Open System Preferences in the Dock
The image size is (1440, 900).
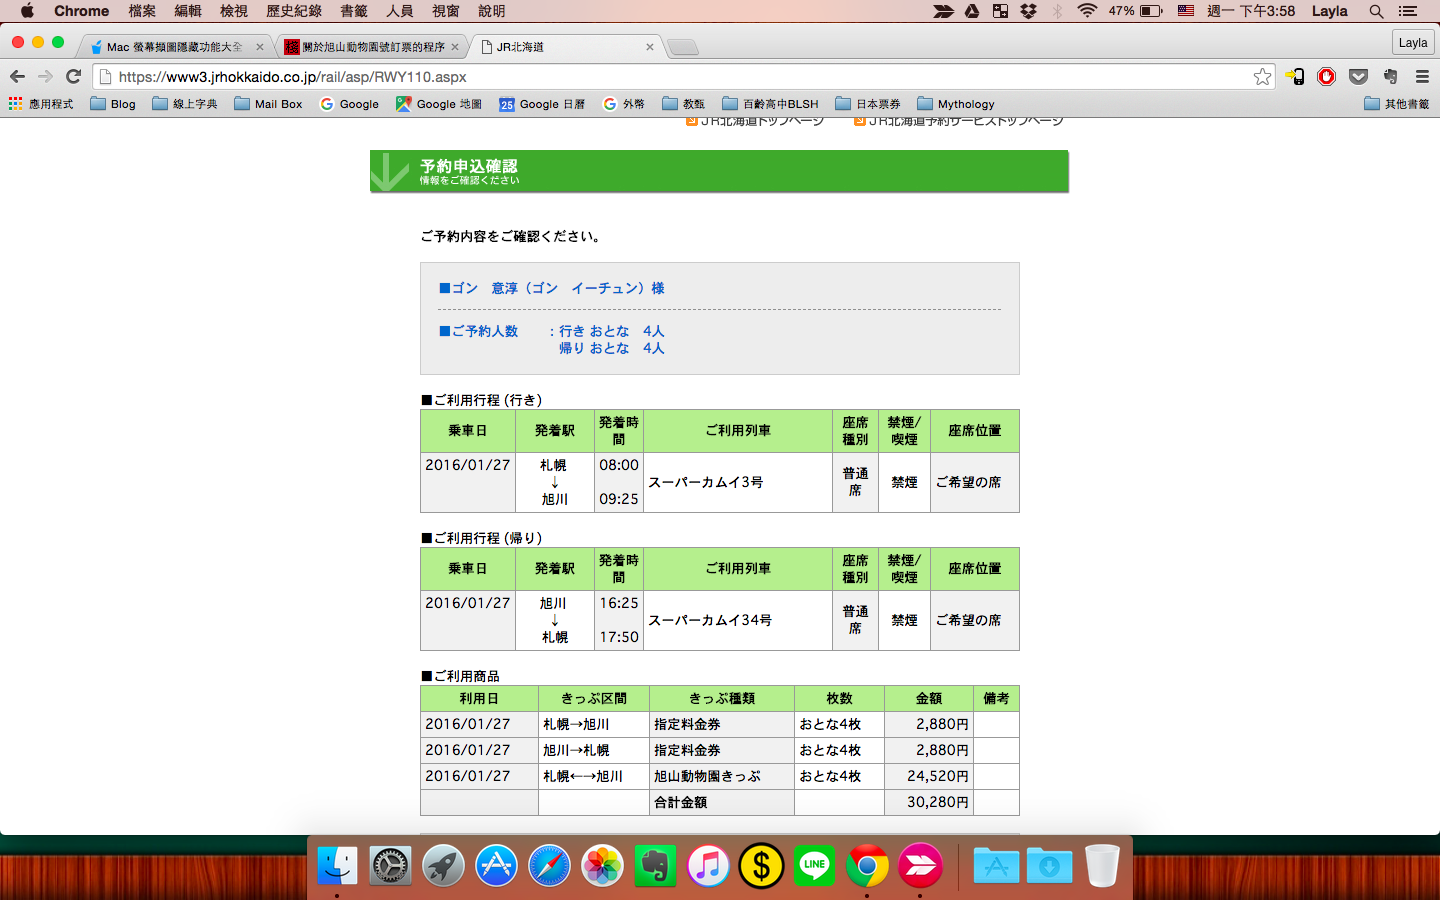[390, 866]
